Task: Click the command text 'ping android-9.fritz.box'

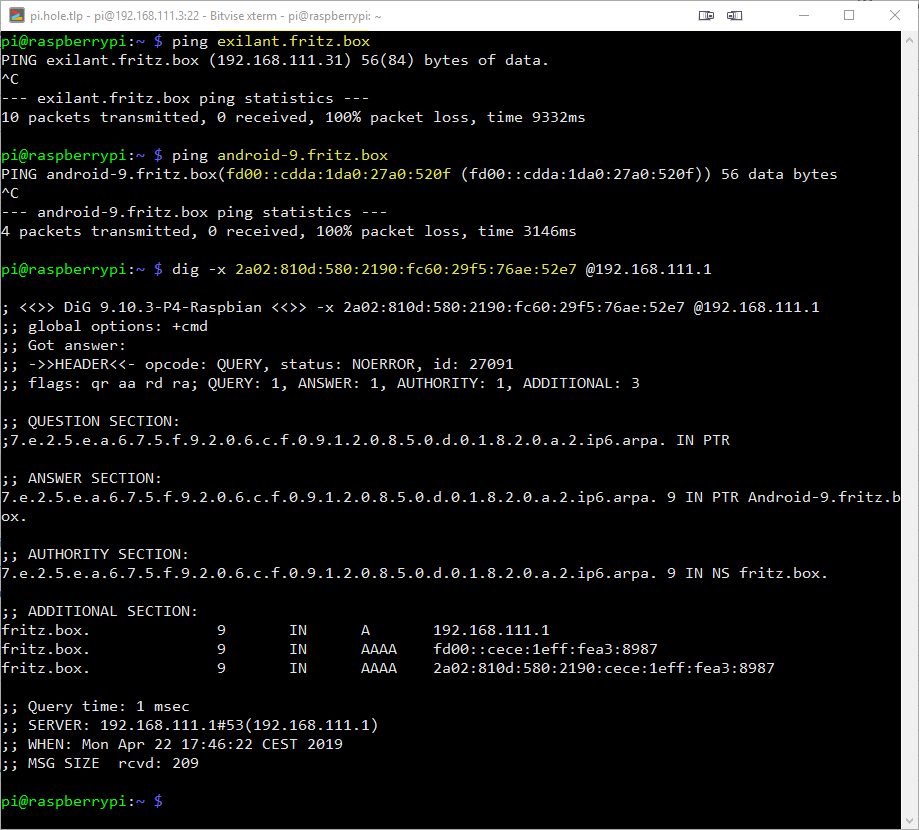Action: coord(280,155)
